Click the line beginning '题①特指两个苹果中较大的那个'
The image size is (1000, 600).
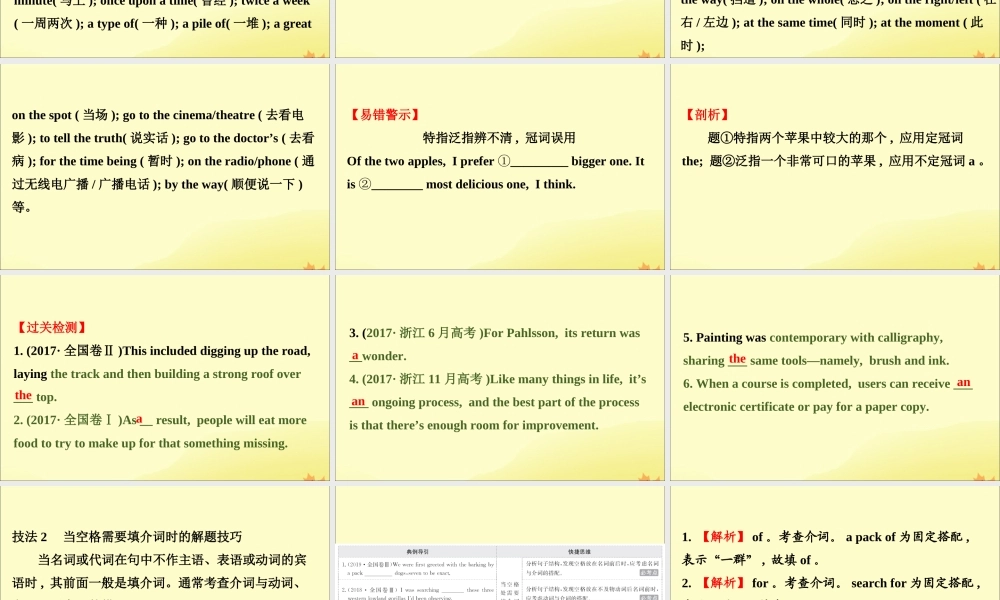[x=835, y=138]
